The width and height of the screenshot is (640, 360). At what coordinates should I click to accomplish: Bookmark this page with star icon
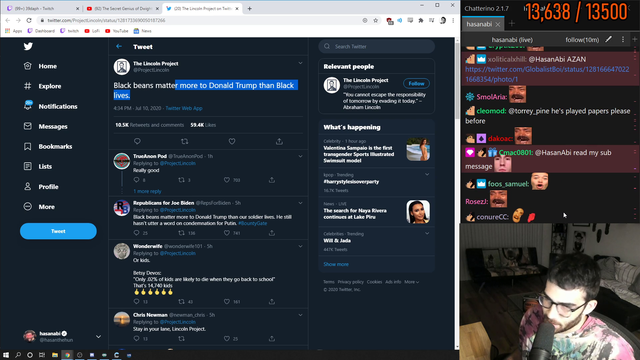376,20
